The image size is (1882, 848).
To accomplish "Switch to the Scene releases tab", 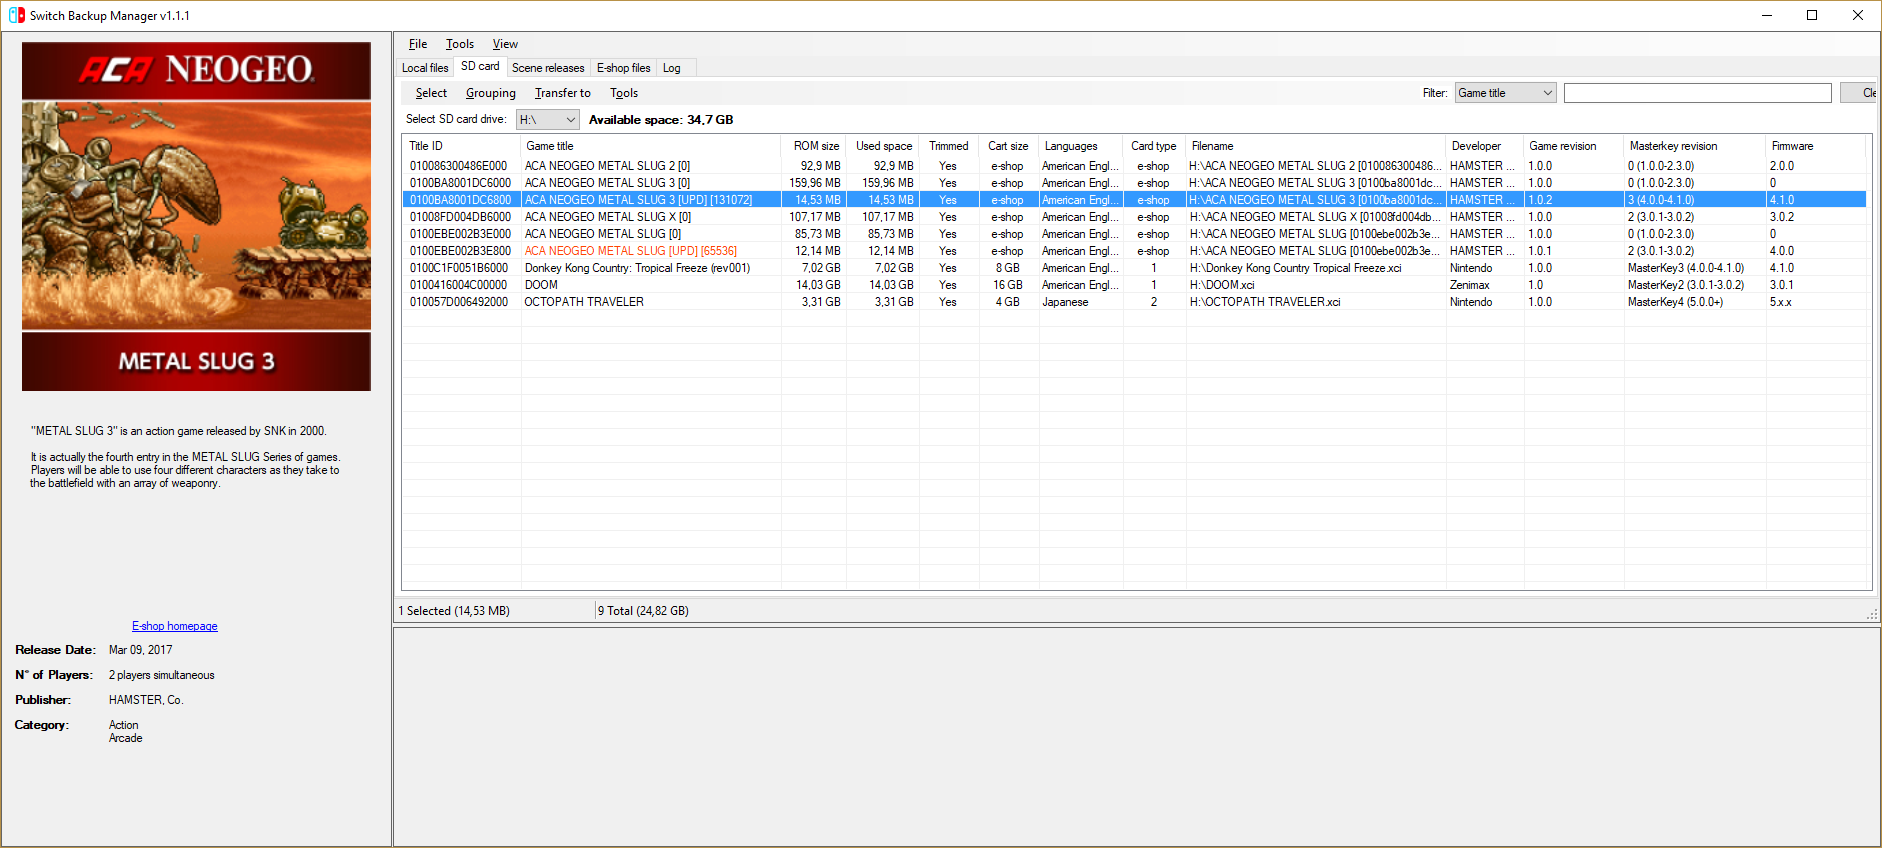I will point(548,68).
